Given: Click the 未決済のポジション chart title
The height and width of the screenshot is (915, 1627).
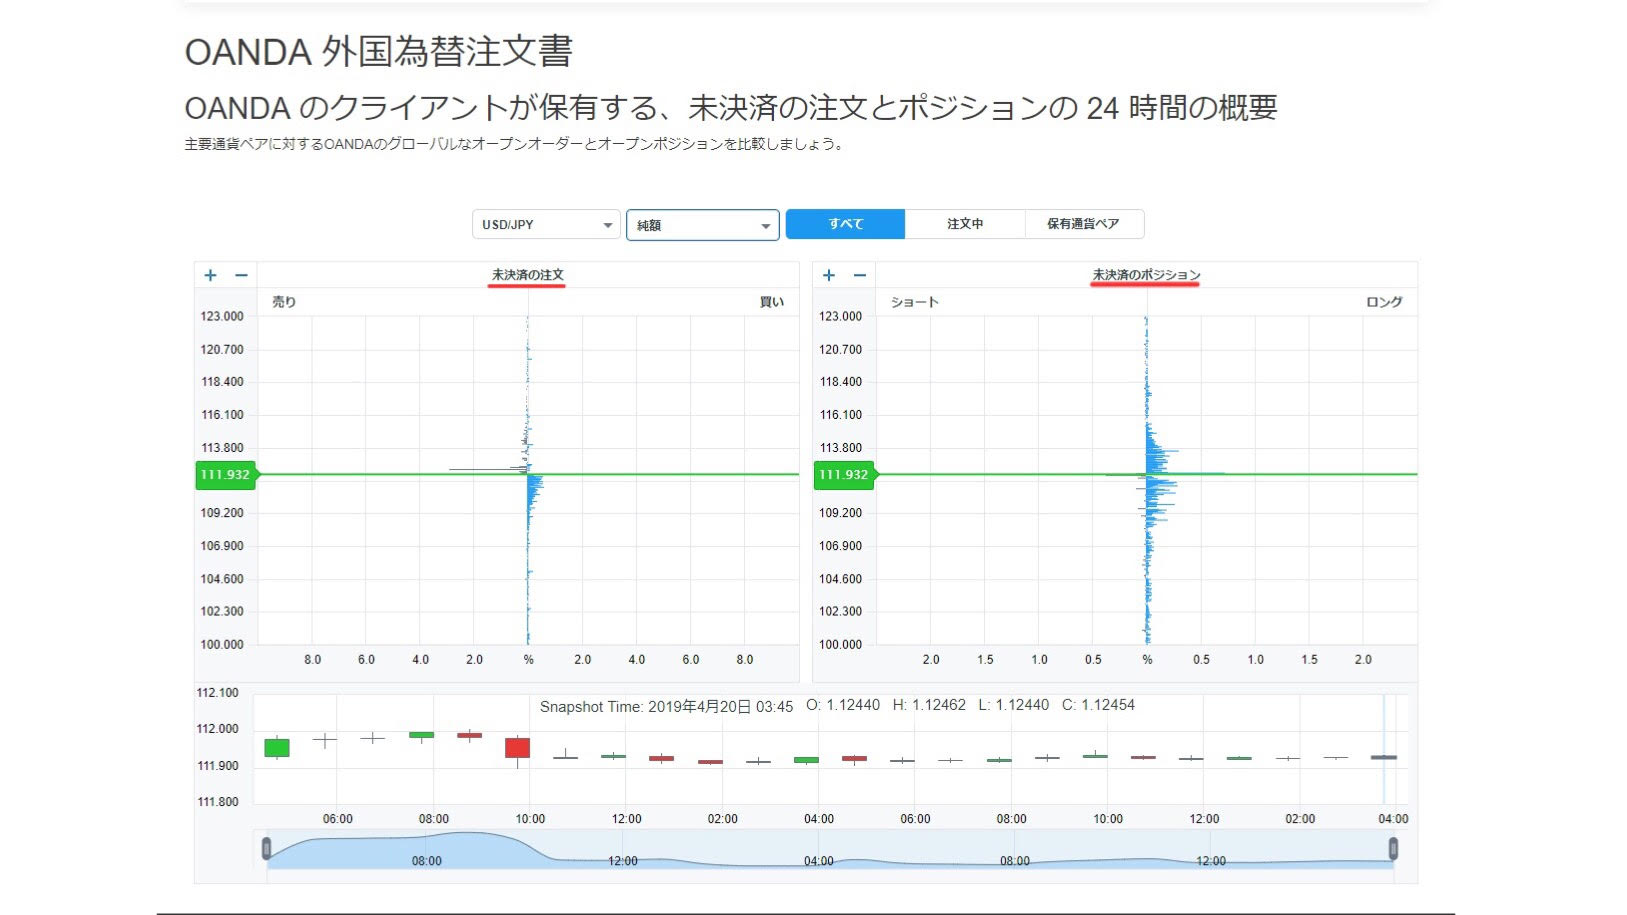Looking at the screenshot, I should click(1146, 275).
